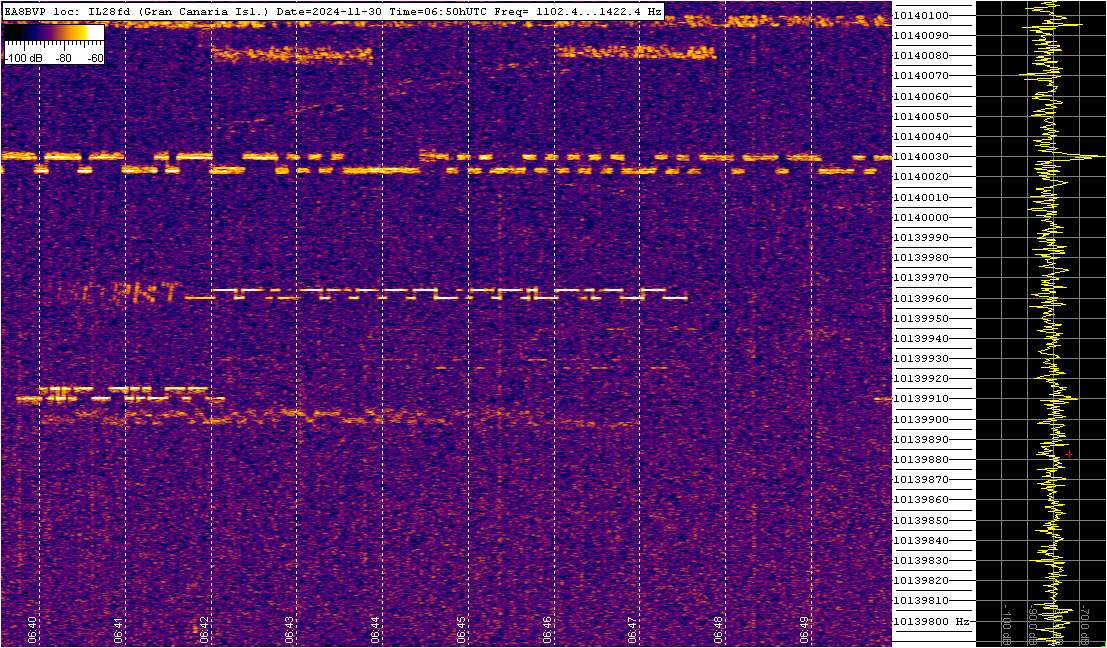
Task: Click the "-80" label in the color legend
Action: click(x=64, y=59)
